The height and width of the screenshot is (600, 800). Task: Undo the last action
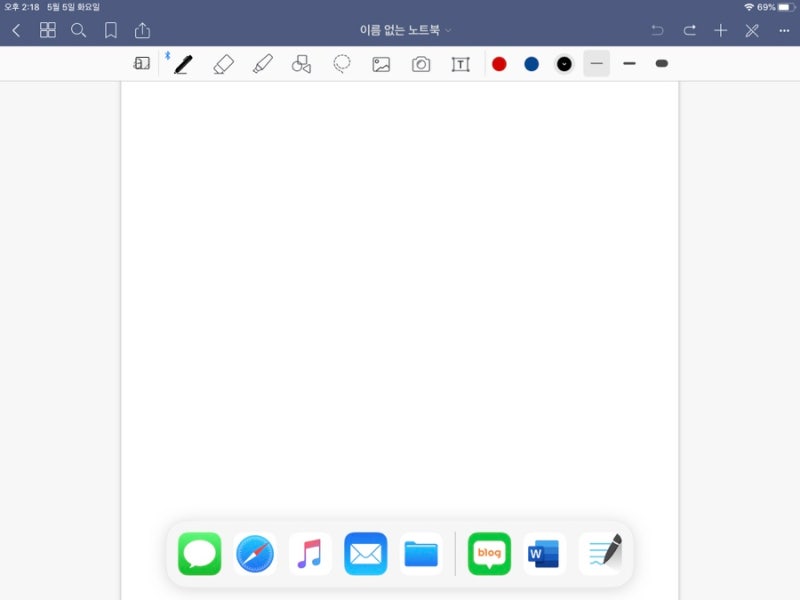tap(657, 31)
